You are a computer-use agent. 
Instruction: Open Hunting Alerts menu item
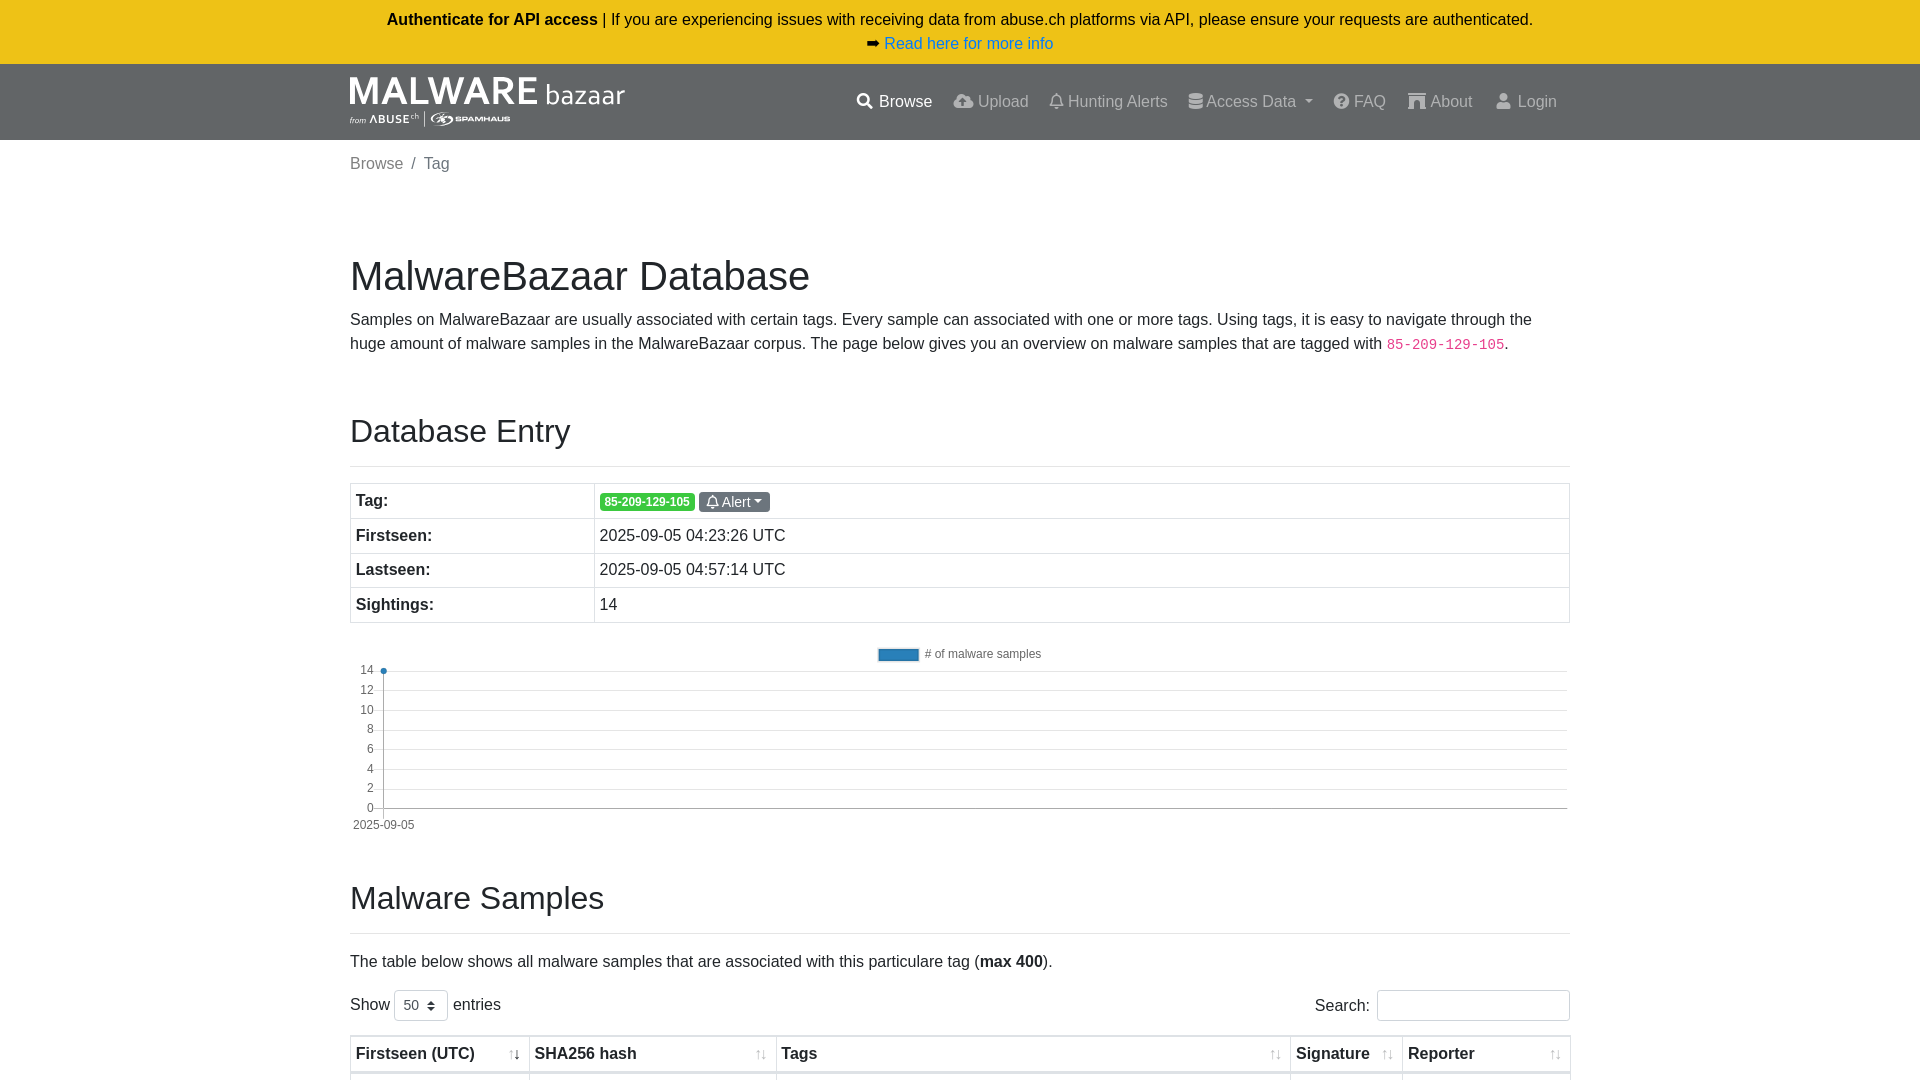coord(1108,102)
